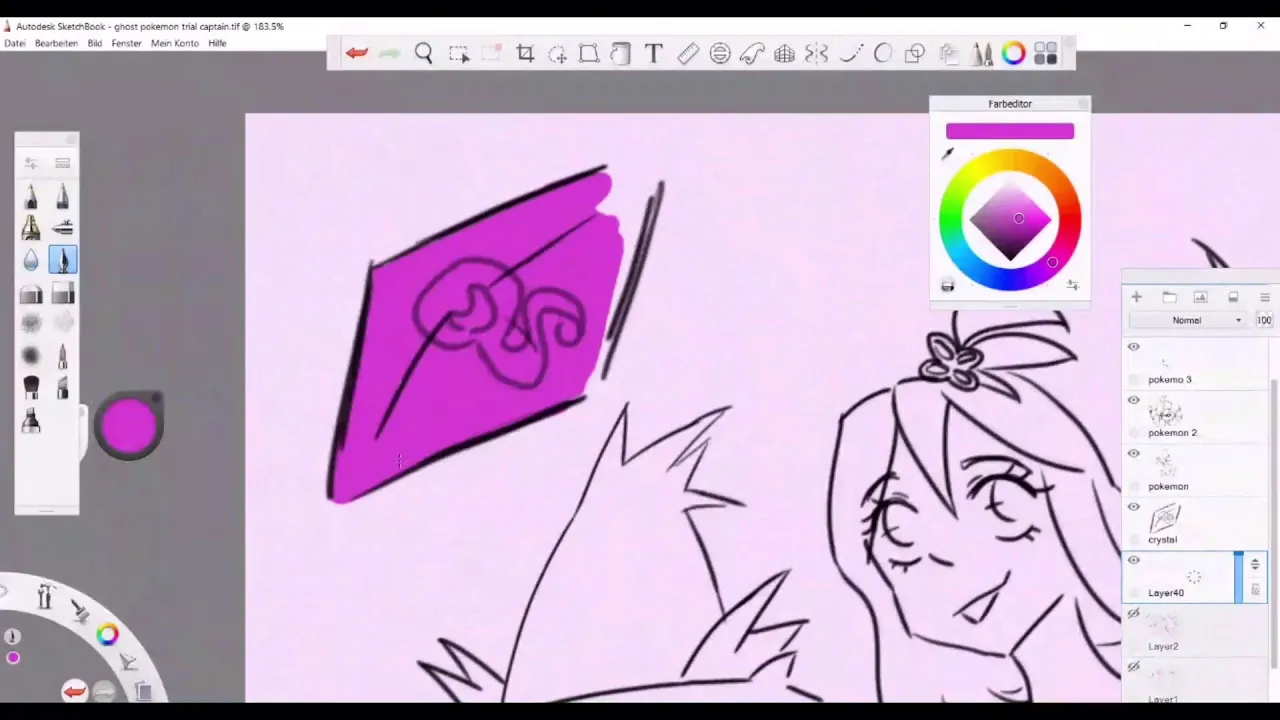Open the layer panel menu icon
The image size is (1280, 720).
(1265, 297)
